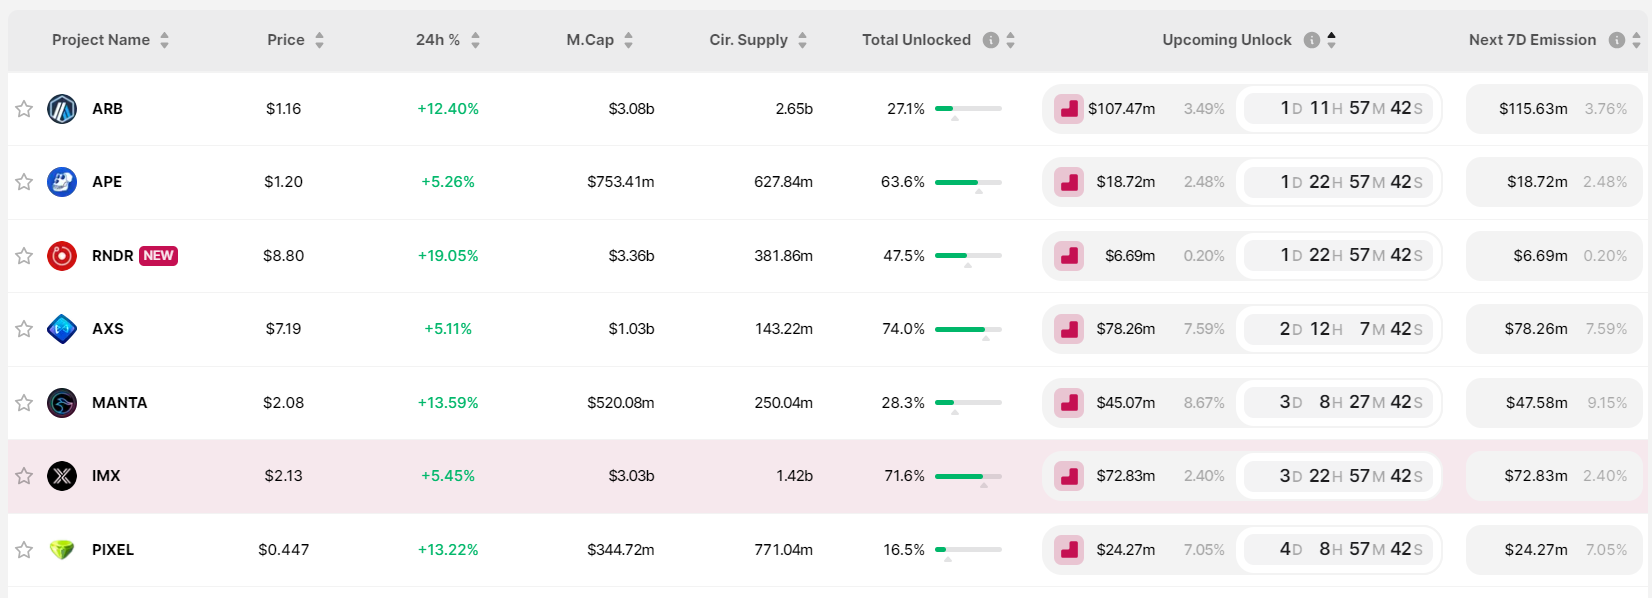Click the Total Unlocked info icon
1652x598 pixels.
pyautogui.click(x=991, y=40)
